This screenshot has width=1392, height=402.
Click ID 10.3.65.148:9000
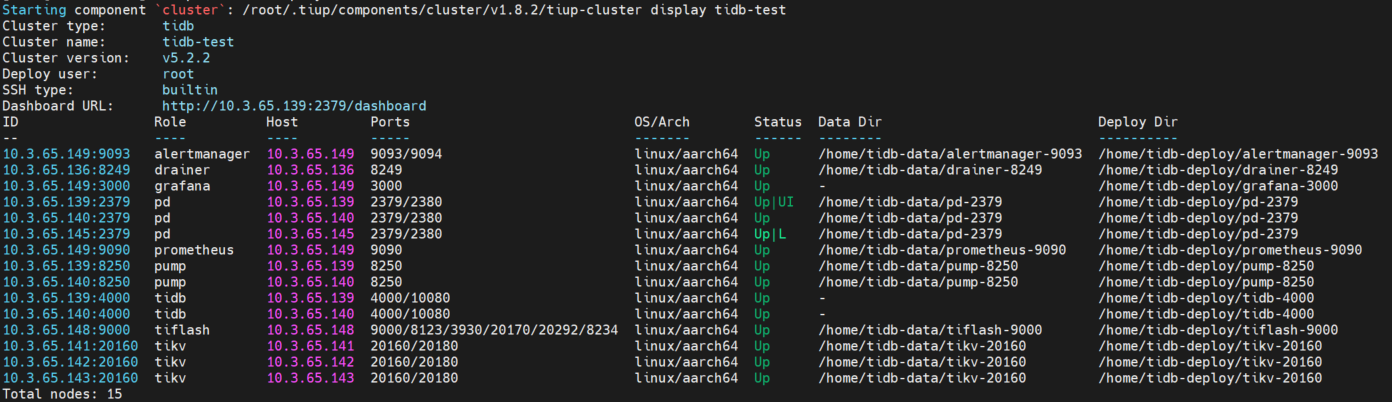pyautogui.click(x=66, y=330)
